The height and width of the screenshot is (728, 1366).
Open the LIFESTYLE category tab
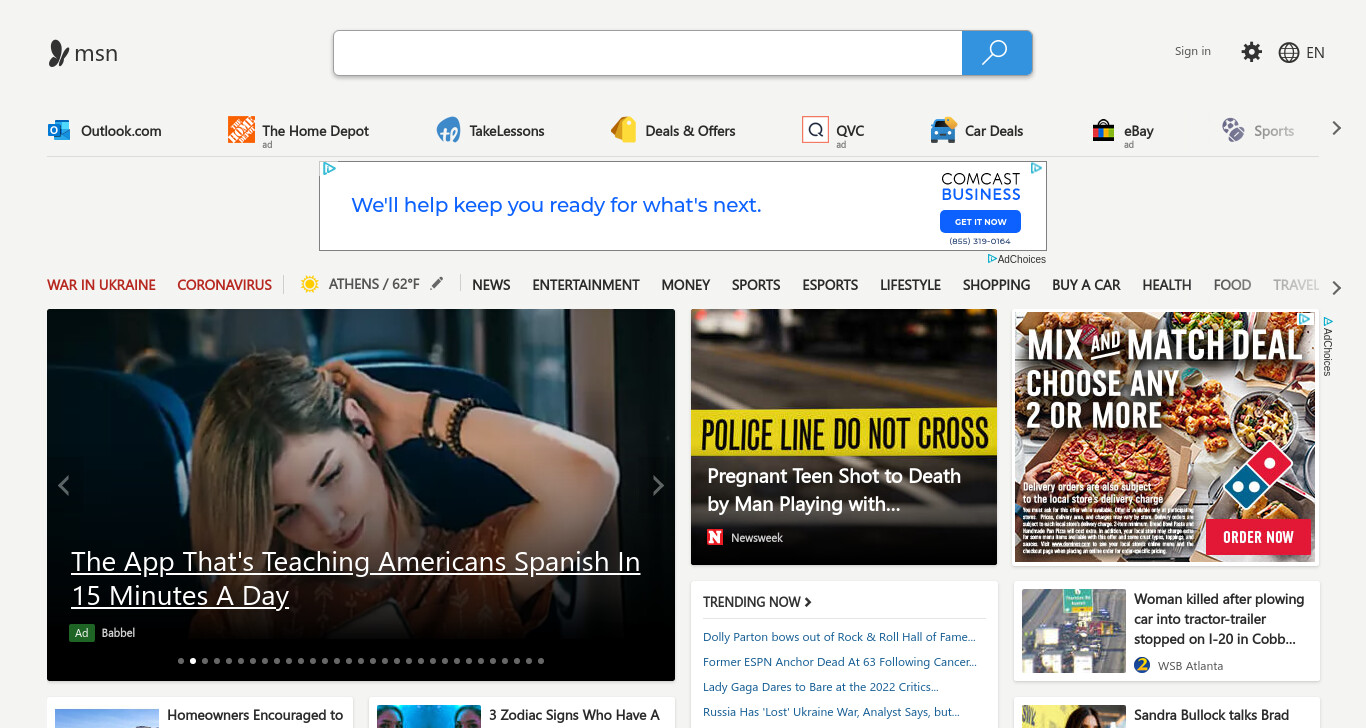coord(910,285)
